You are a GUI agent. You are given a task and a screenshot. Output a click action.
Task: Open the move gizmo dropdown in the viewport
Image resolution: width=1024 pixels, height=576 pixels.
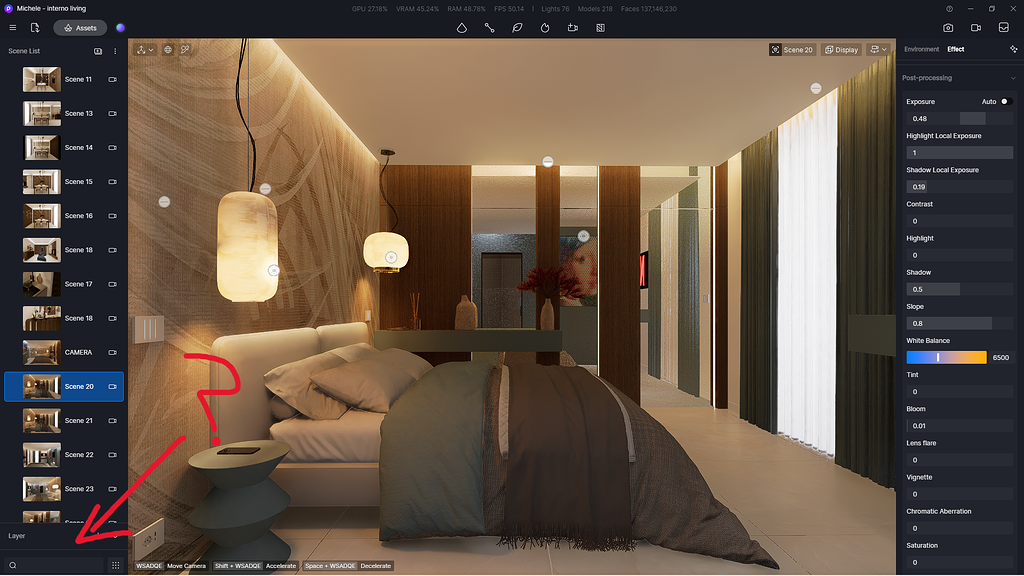pyautogui.click(x=150, y=49)
